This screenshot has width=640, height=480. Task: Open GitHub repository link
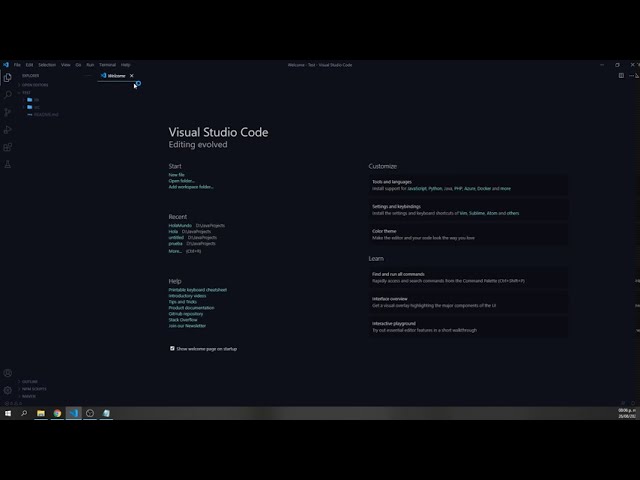click(x=186, y=314)
